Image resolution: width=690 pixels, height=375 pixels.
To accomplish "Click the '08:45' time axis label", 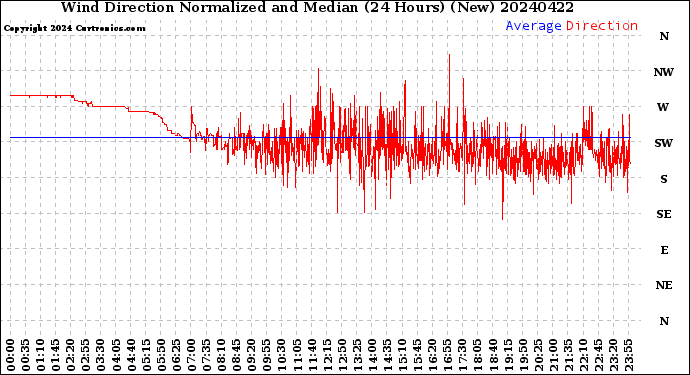I will (236, 355).
